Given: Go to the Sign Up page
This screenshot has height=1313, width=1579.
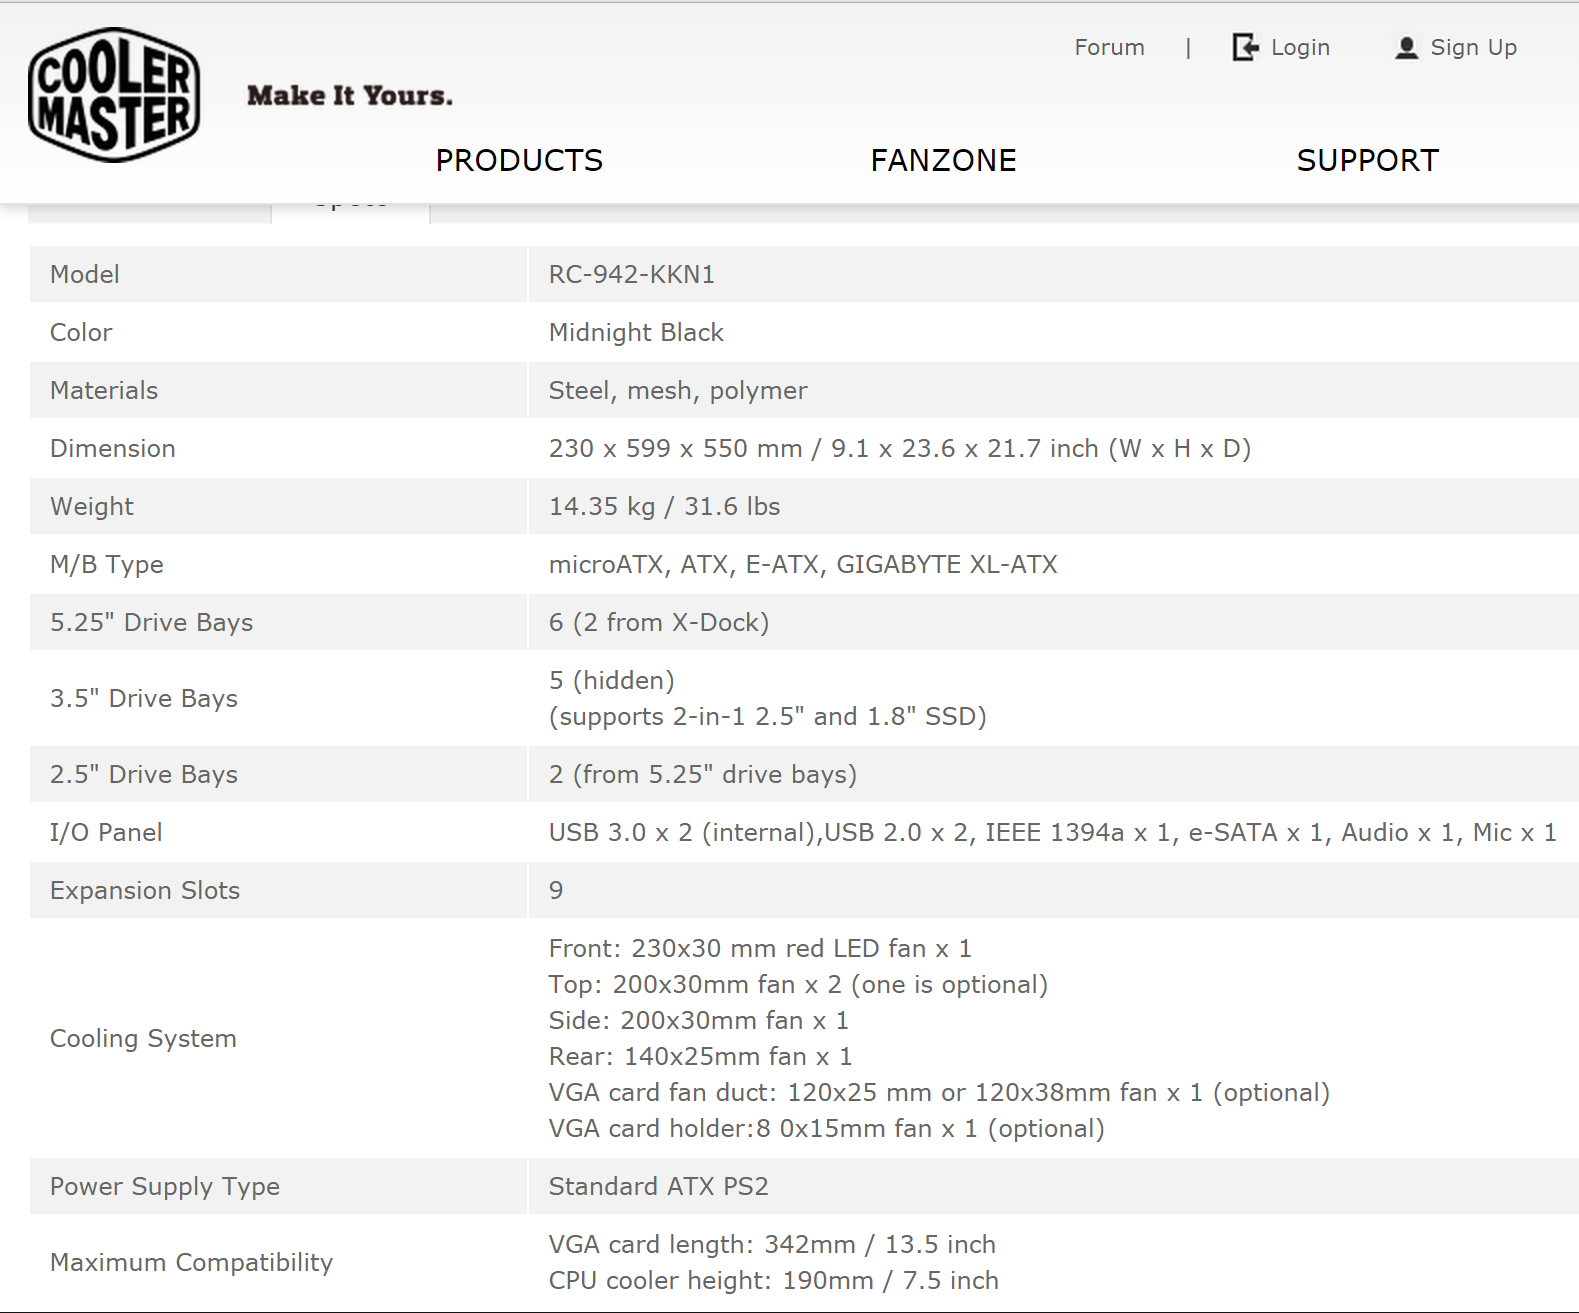Looking at the screenshot, I should (x=1473, y=48).
